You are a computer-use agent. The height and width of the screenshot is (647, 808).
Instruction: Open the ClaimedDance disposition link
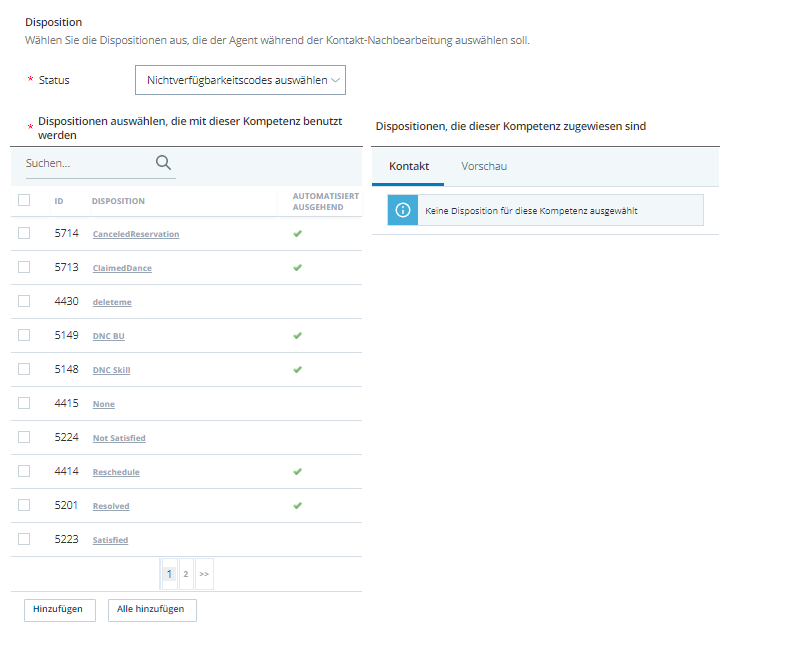point(122,268)
